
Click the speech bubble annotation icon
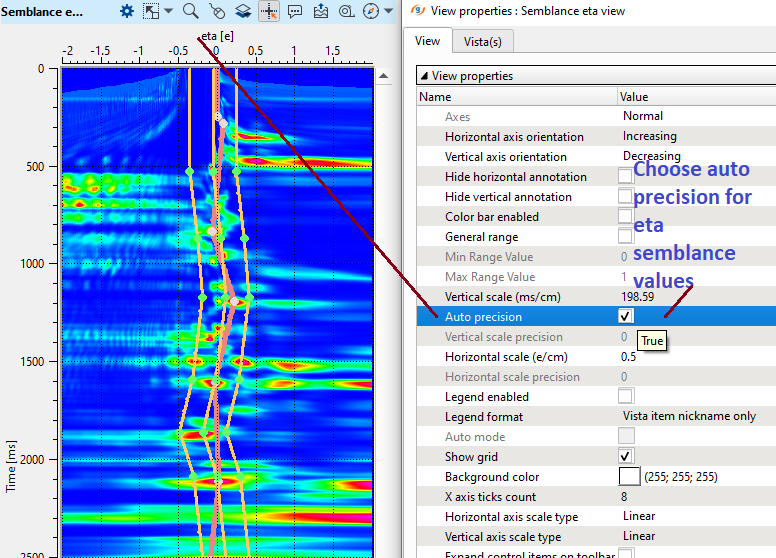(x=295, y=11)
